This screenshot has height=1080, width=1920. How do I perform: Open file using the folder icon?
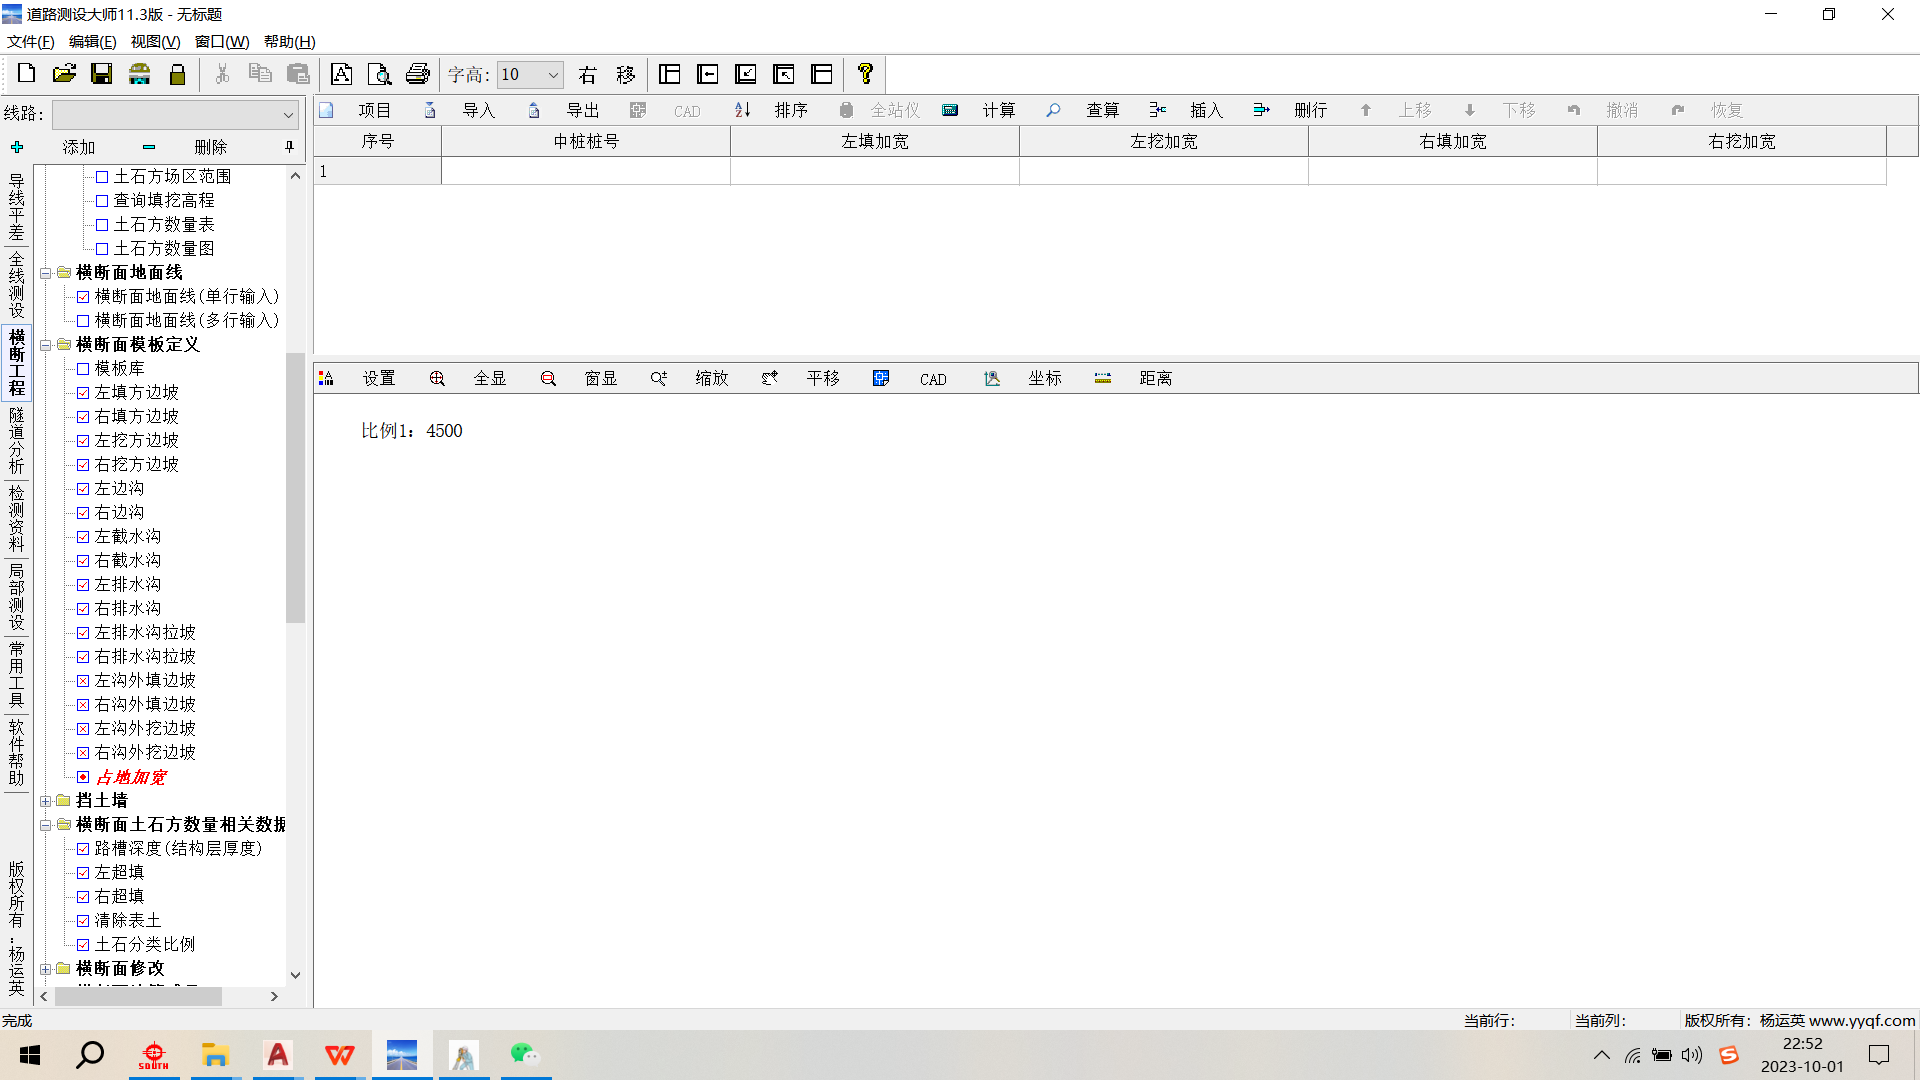pyautogui.click(x=64, y=74)
